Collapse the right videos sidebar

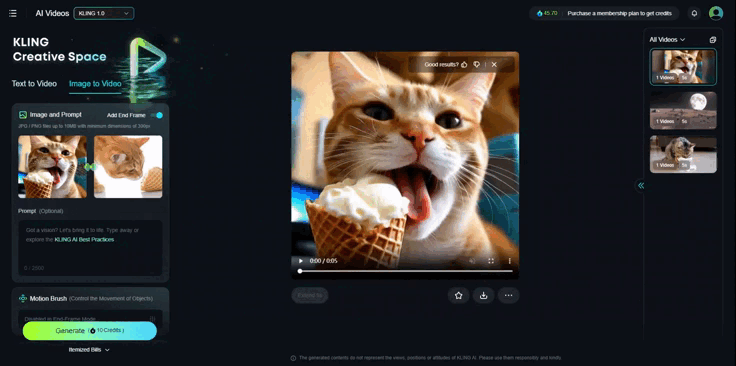[641, 185]
